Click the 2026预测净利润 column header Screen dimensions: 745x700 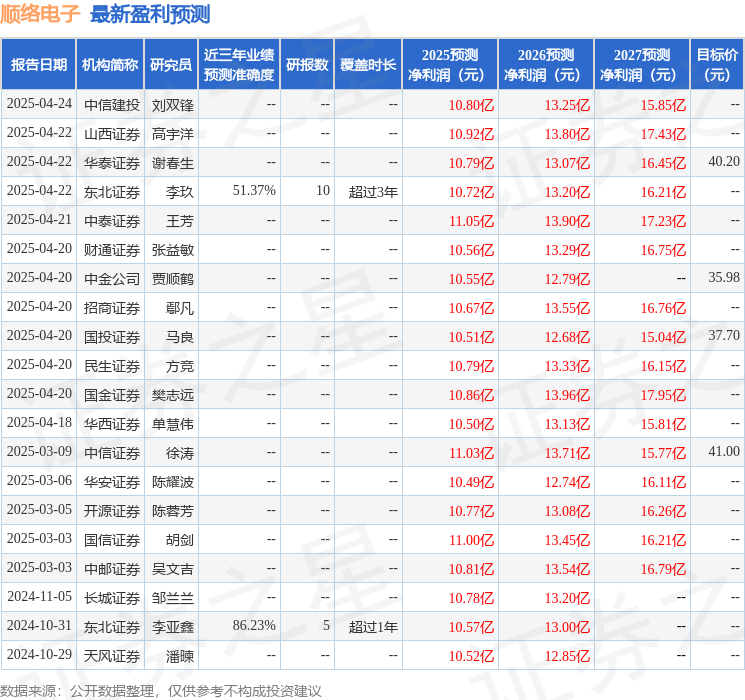(x=546, y=65)
